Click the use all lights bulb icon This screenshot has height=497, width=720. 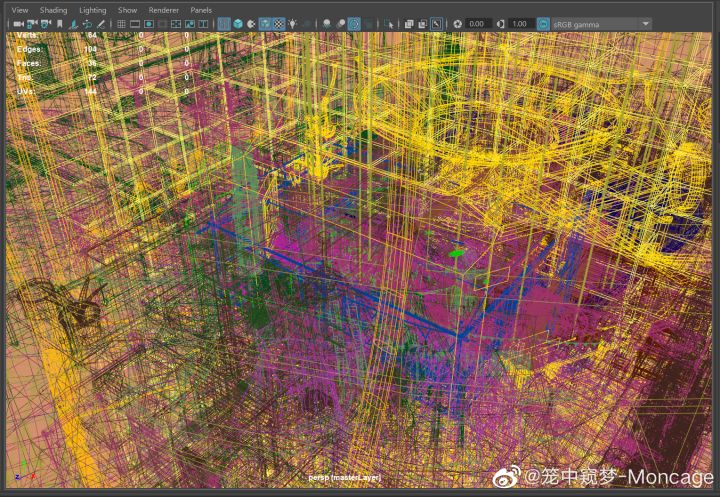pos(292,24)
